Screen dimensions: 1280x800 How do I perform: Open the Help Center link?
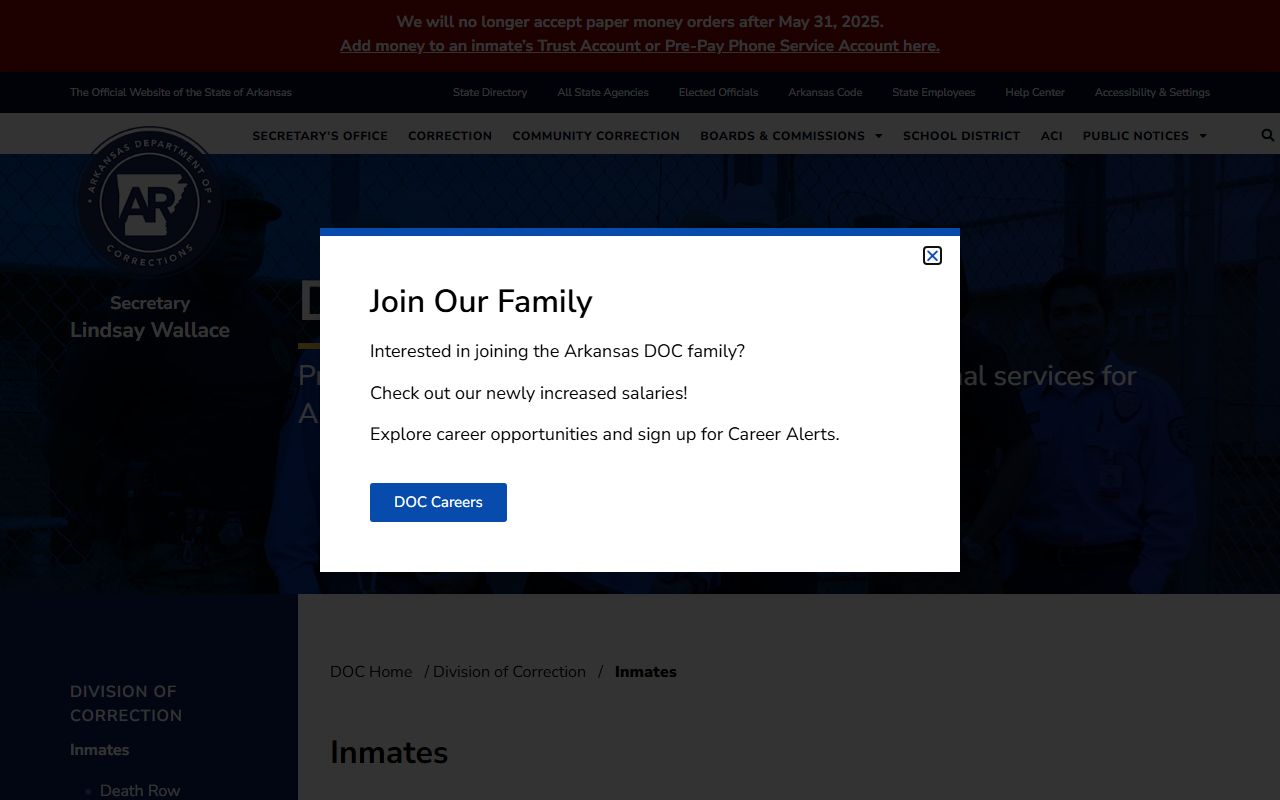pos(1035,92)
